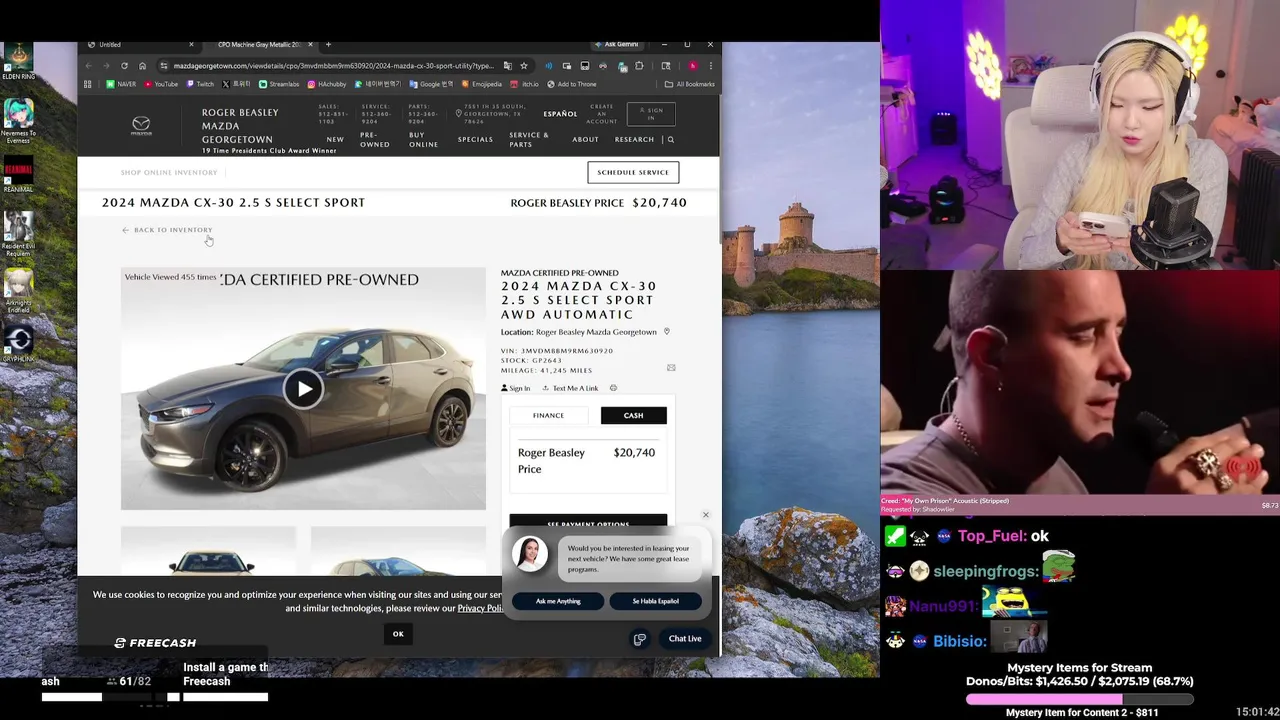Open the NEW vehicles menu

pos(335,140)
